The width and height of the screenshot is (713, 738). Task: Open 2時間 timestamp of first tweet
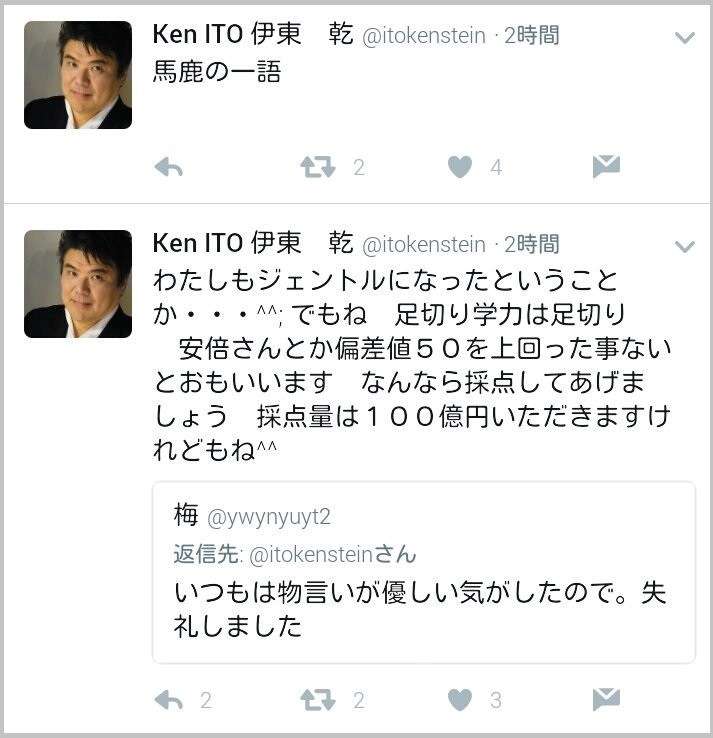coord(532,35)
